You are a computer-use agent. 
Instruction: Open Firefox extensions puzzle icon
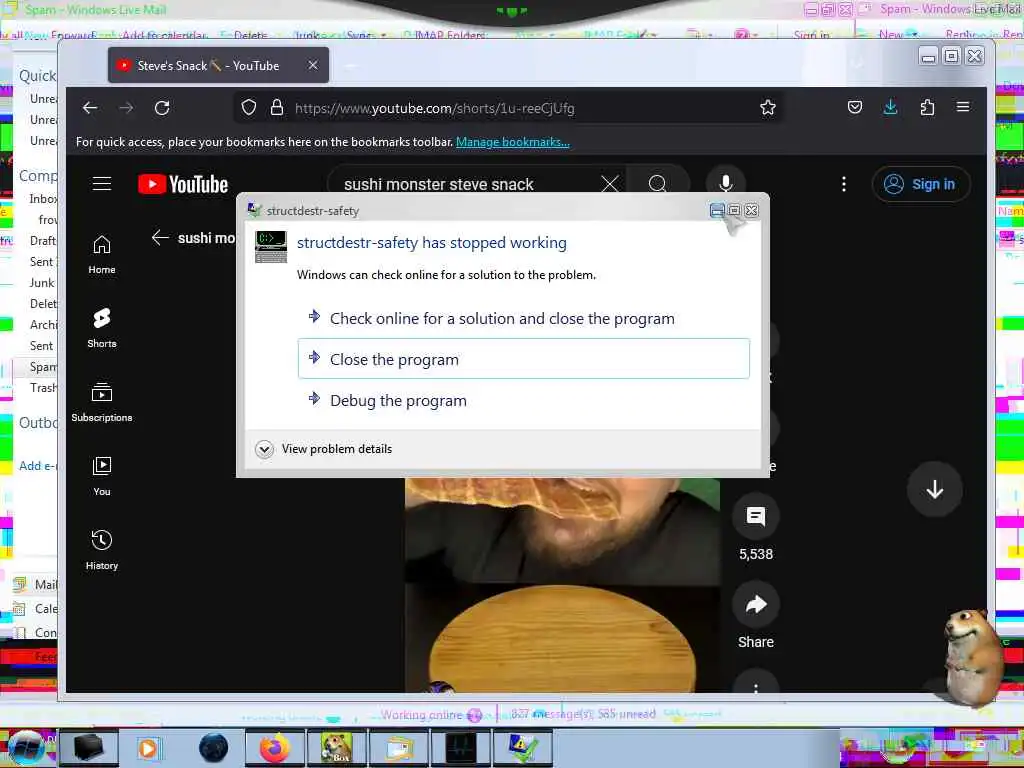pyautogui.click(x=927, y=108)
